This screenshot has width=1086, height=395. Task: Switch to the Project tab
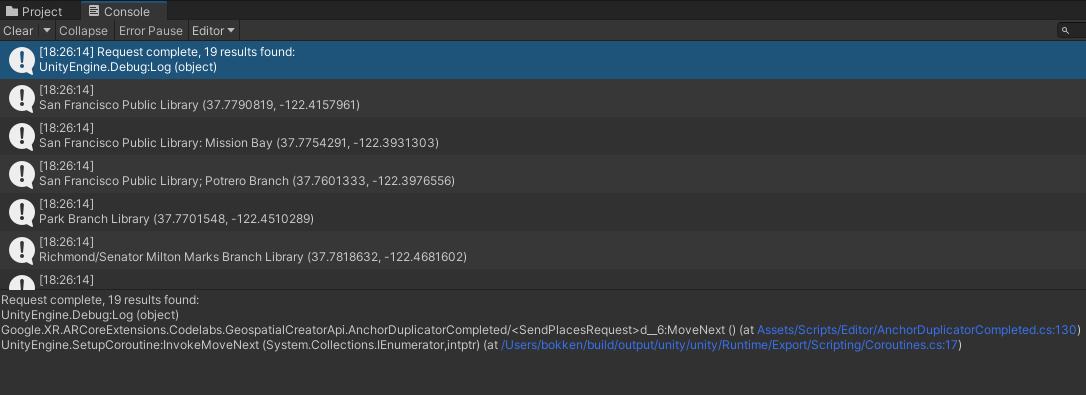tap(35, 11)
